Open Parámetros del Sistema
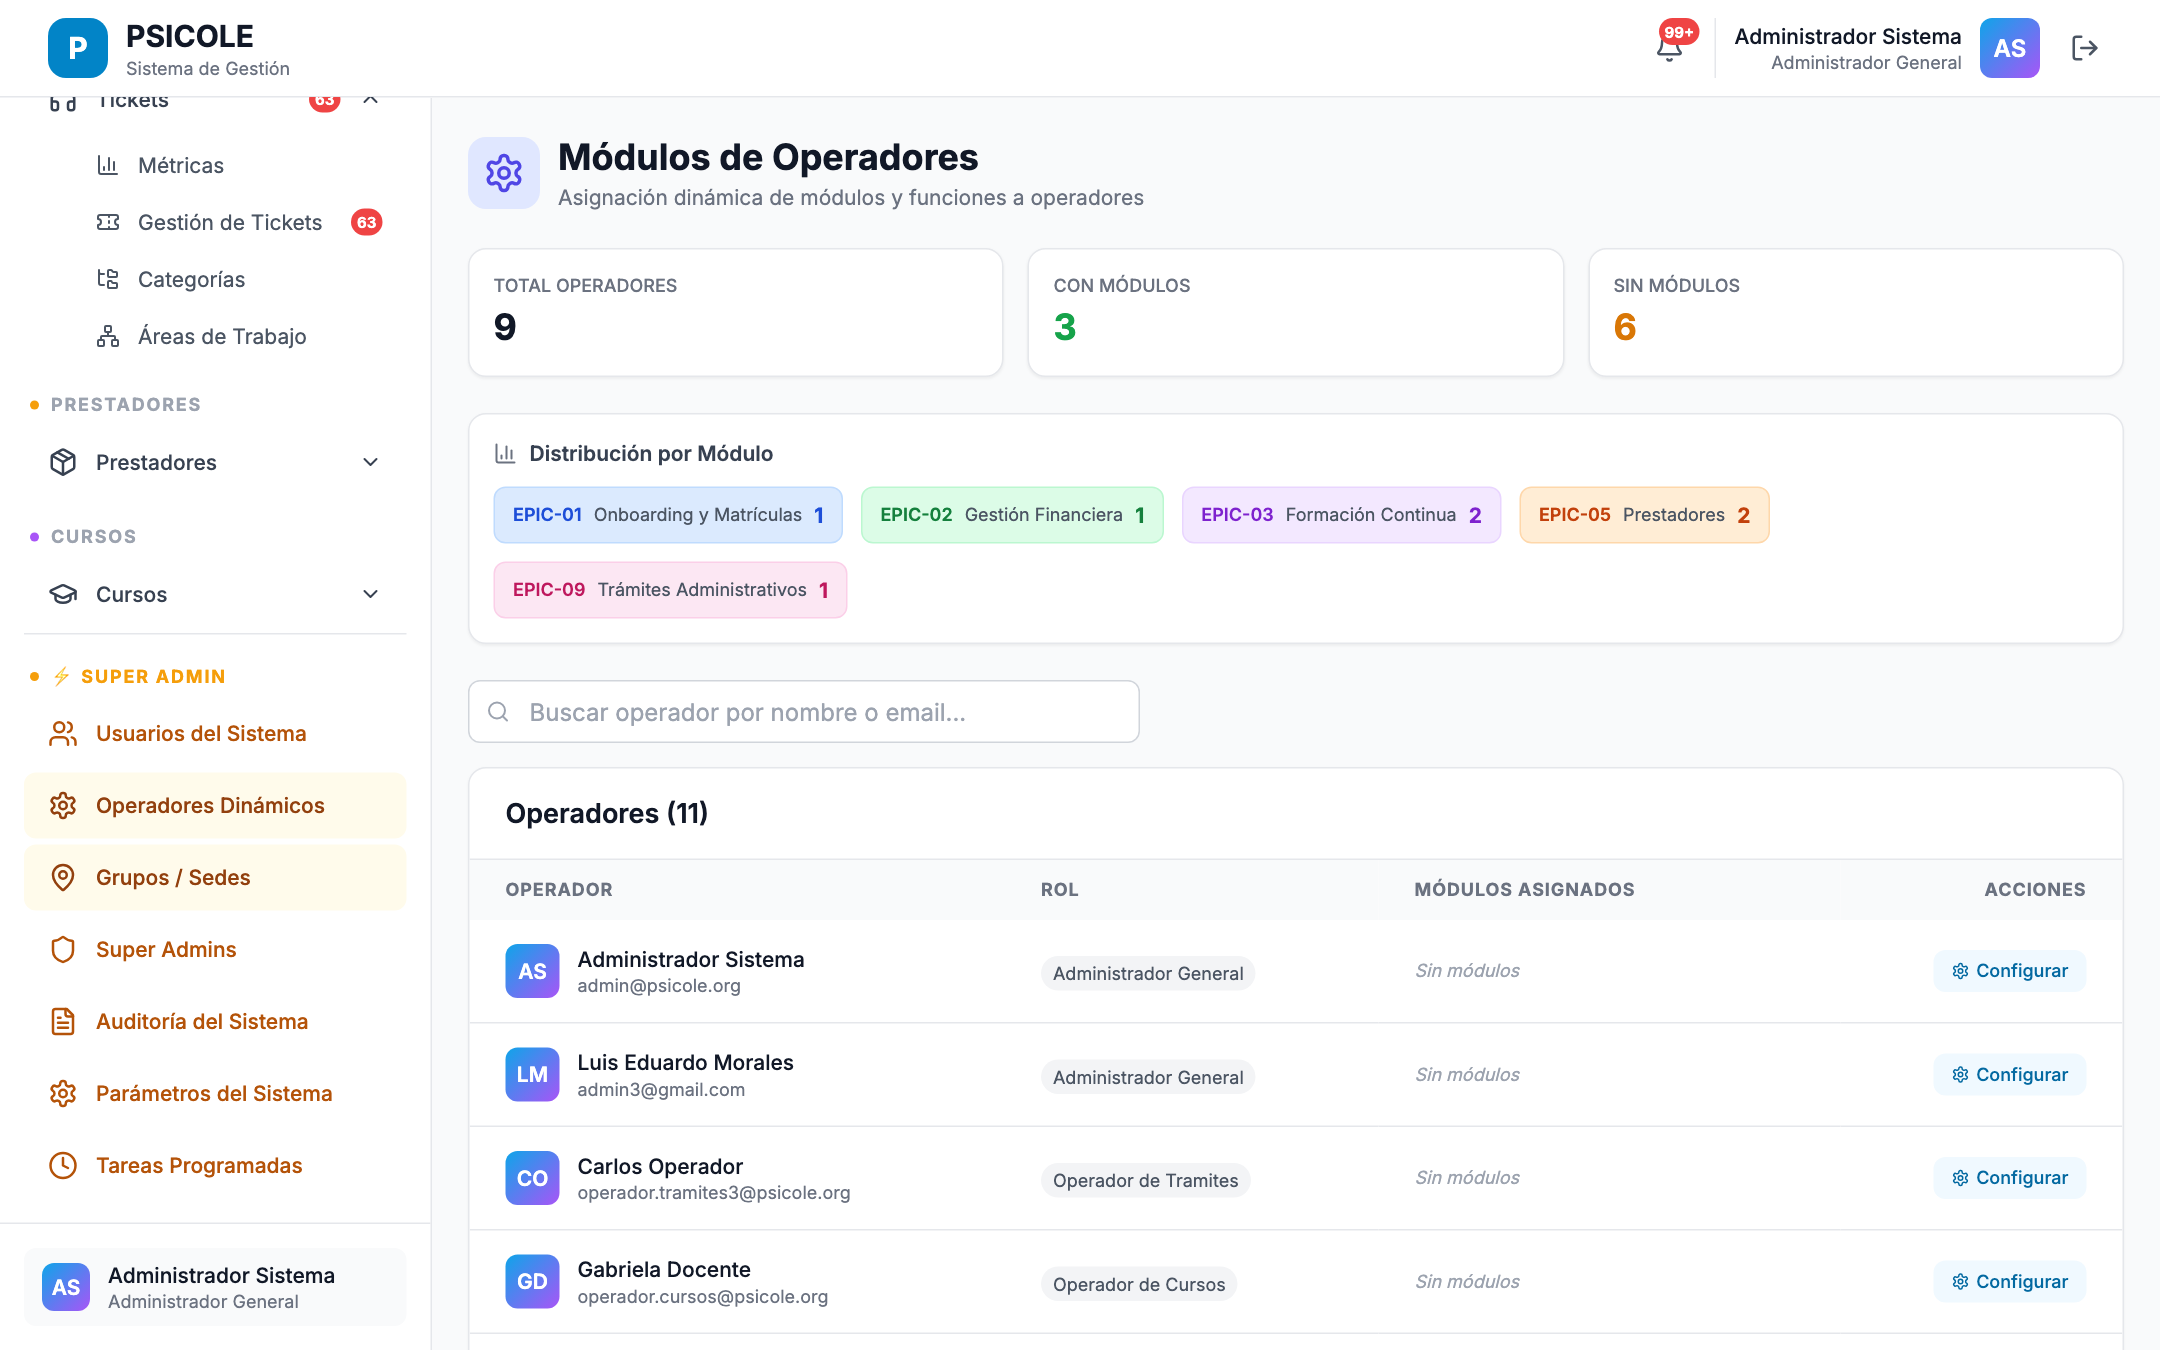This screenshot has width=2160, height=1350. tap(215, 1094)
